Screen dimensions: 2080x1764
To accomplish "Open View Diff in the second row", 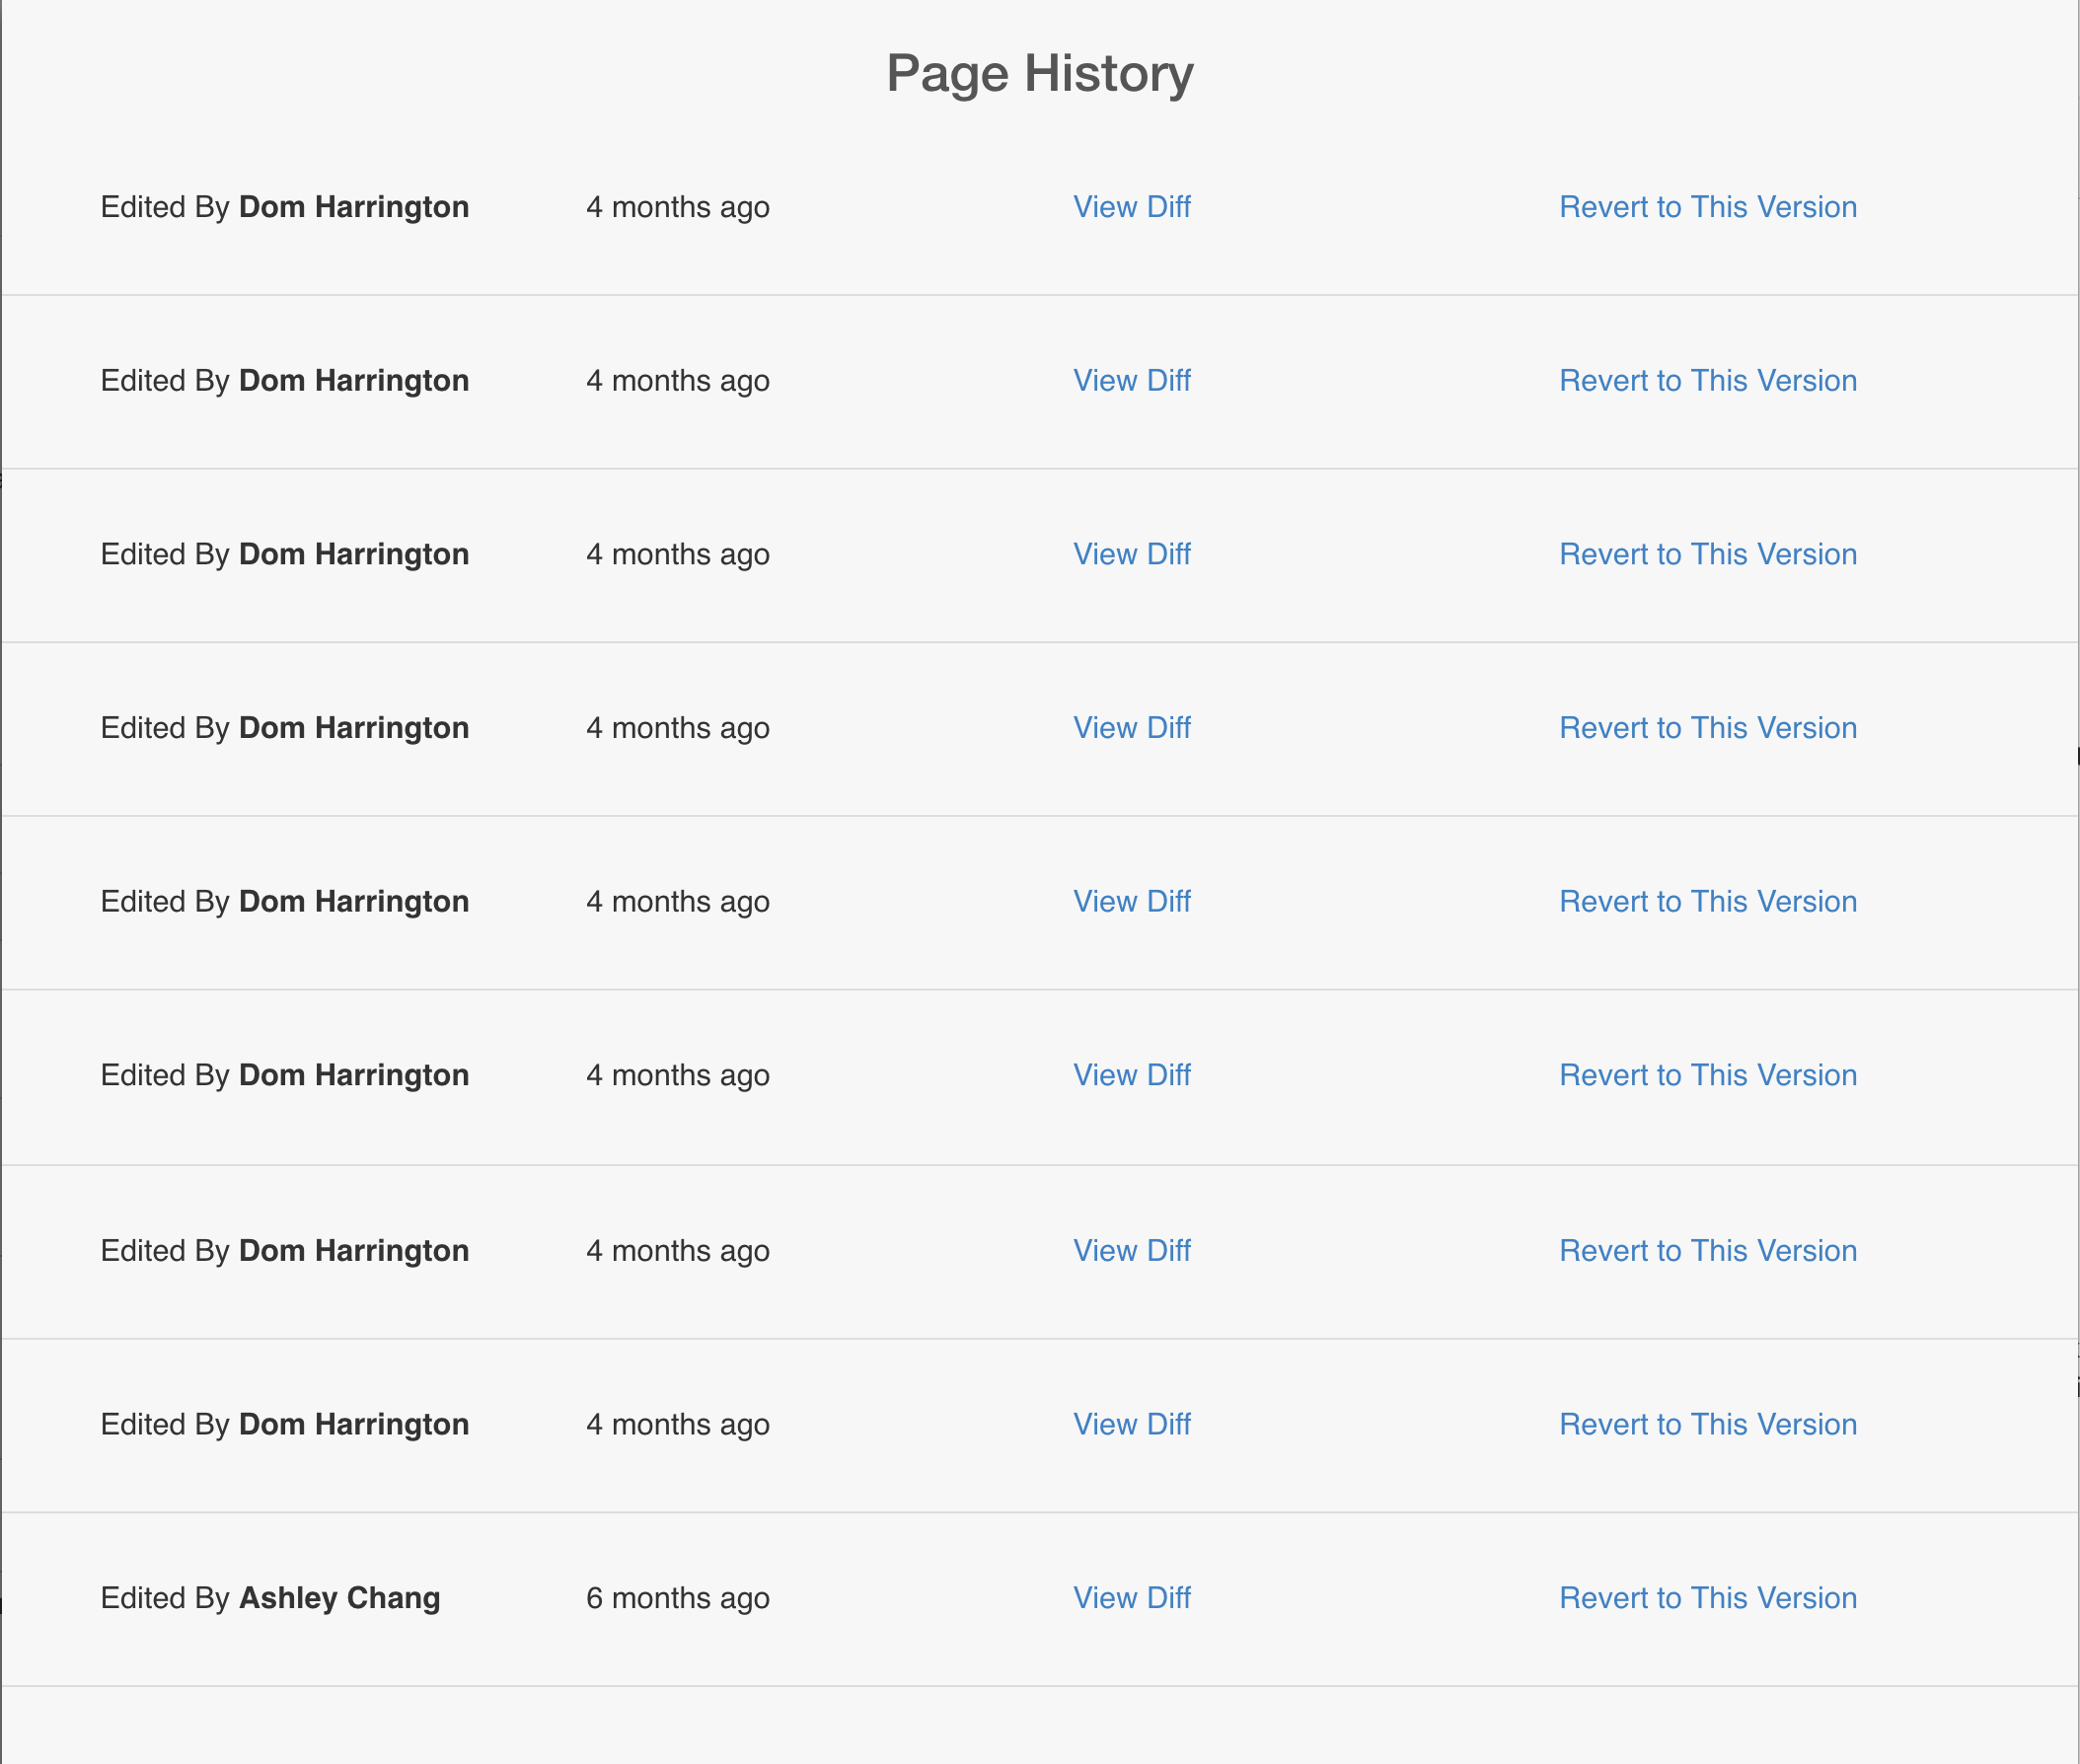I will [1131, 381].
